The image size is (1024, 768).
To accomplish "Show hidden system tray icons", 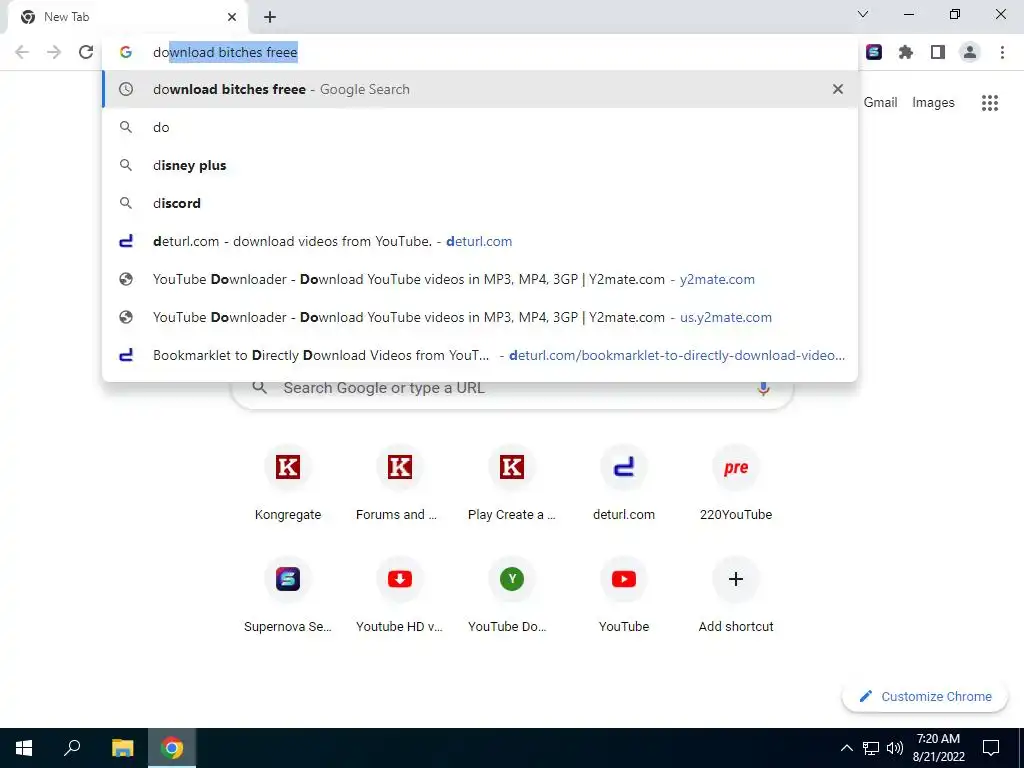I will (846, 748).
